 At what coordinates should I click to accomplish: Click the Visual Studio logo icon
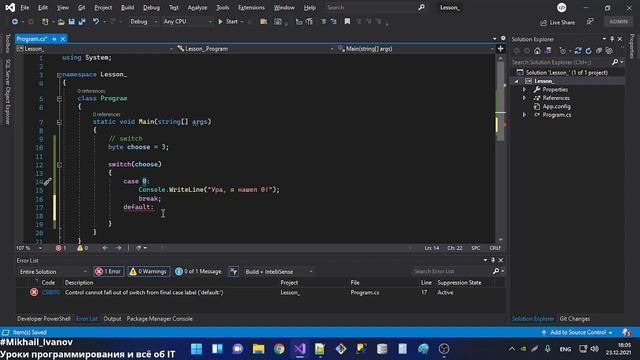point(10,7)
